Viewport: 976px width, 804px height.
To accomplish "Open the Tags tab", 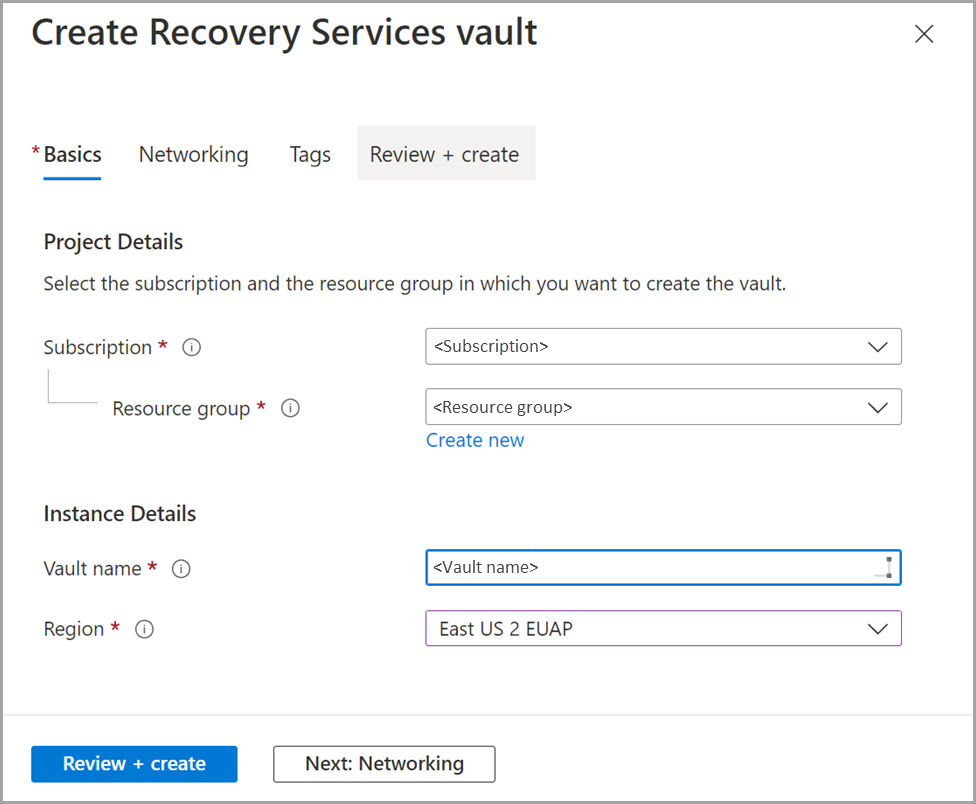I will [309, 154].
